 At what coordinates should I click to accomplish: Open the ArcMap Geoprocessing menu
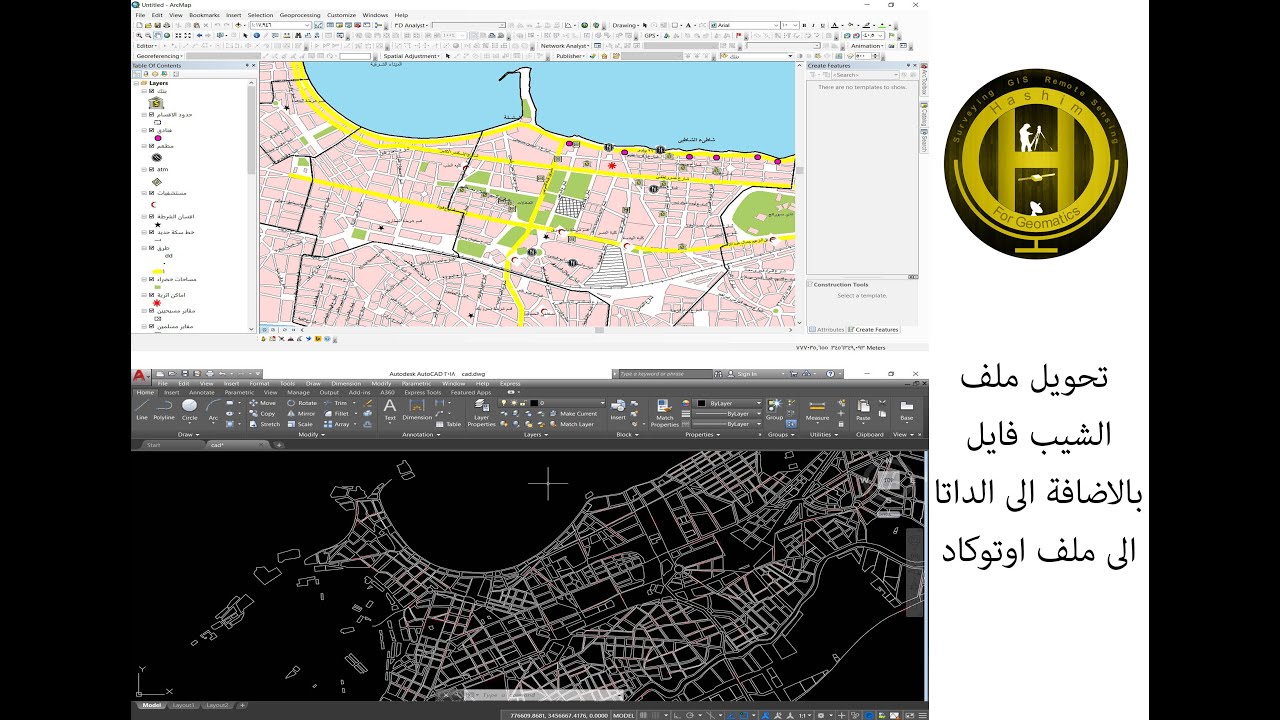point(299,15)
